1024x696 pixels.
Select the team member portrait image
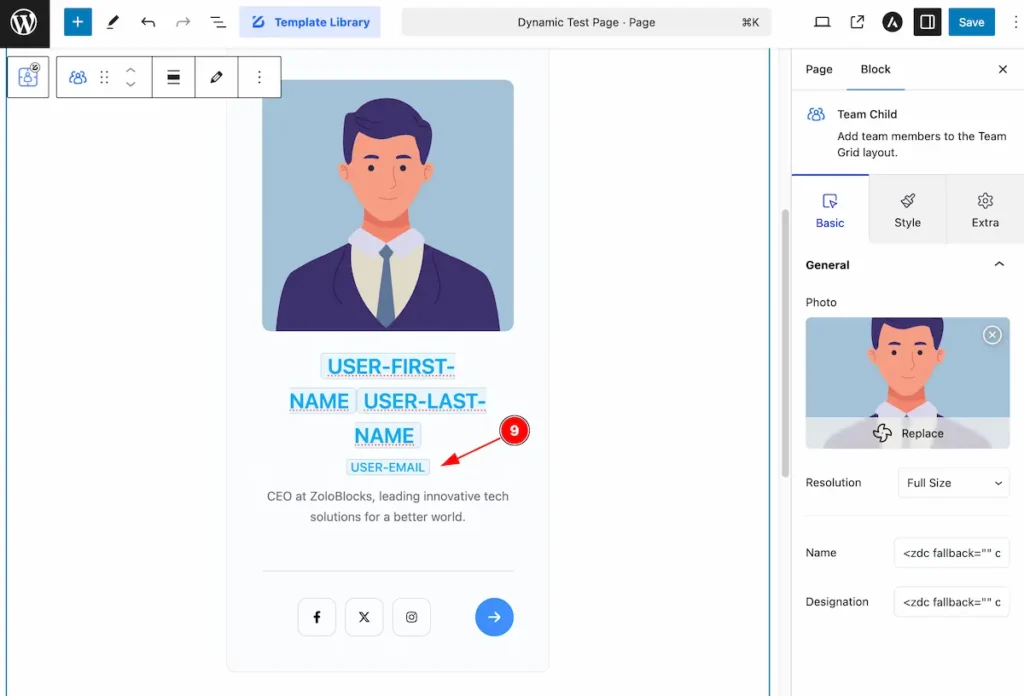388,206
